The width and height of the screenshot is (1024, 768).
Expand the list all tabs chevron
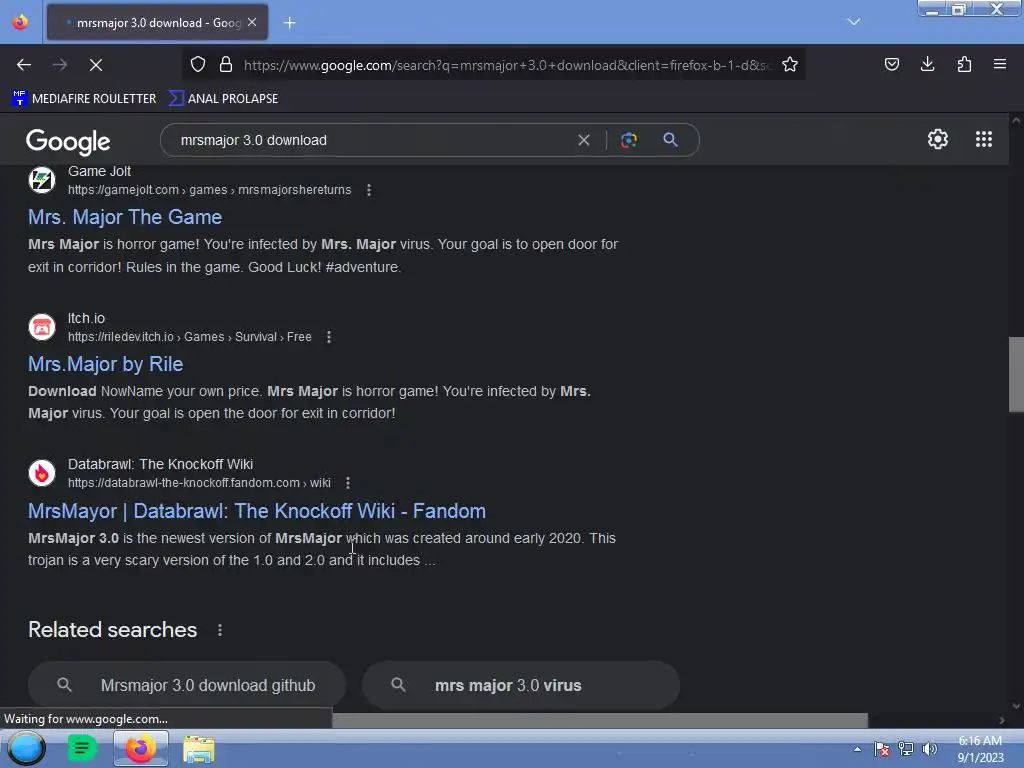[x=854, y=22]
